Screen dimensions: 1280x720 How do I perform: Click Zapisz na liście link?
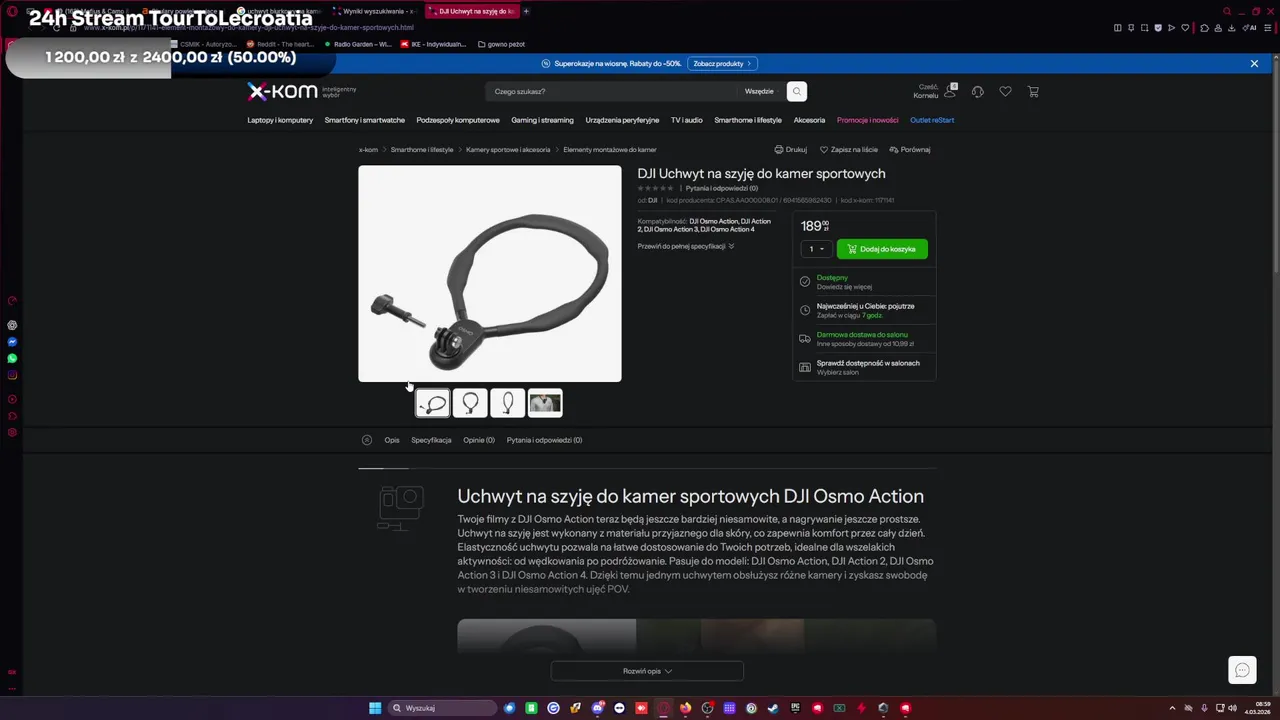pyautogui.click(x=848, y=149)
